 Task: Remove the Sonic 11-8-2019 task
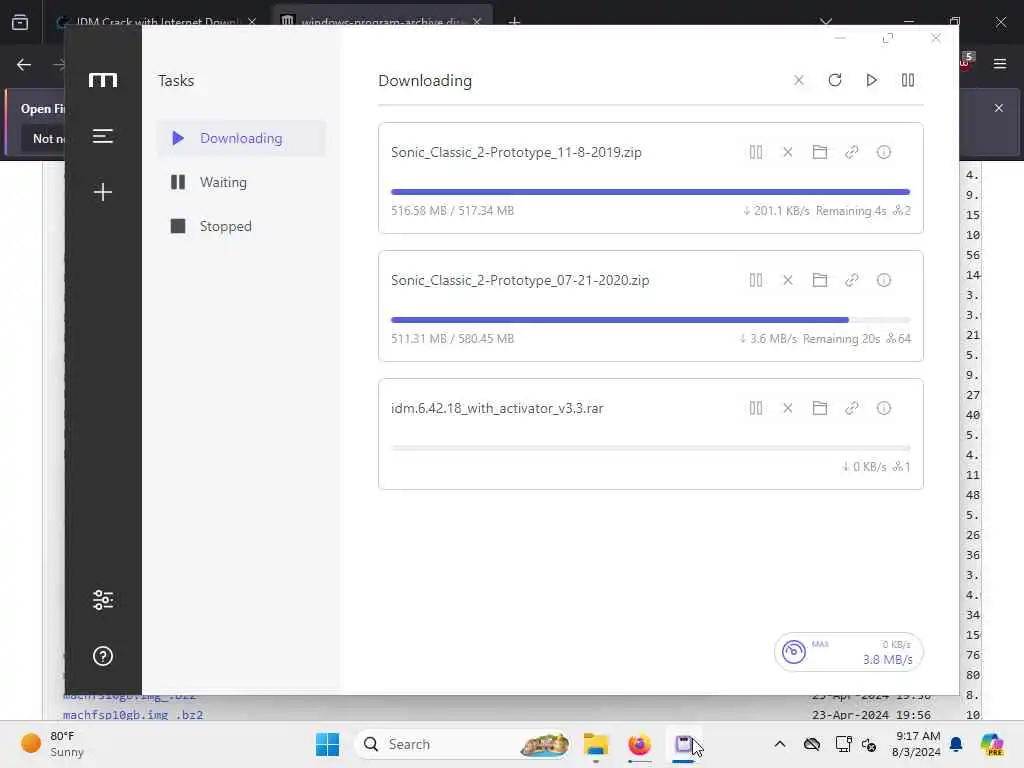pos(788,152)
